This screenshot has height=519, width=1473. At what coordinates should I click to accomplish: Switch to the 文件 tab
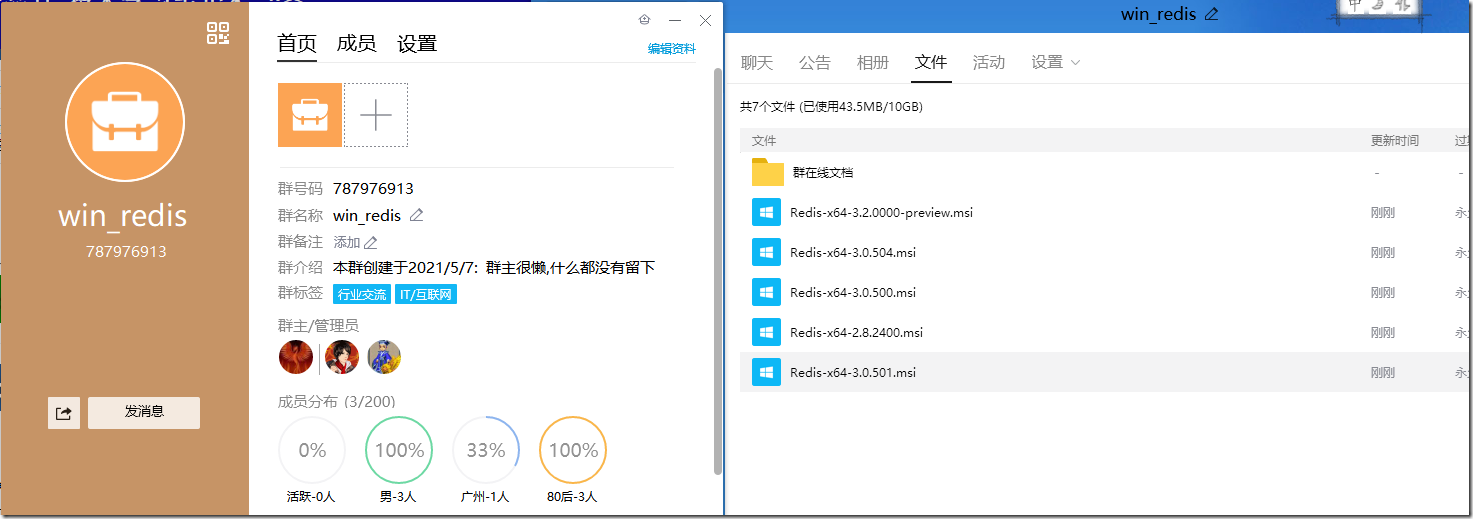click(931, 62)
